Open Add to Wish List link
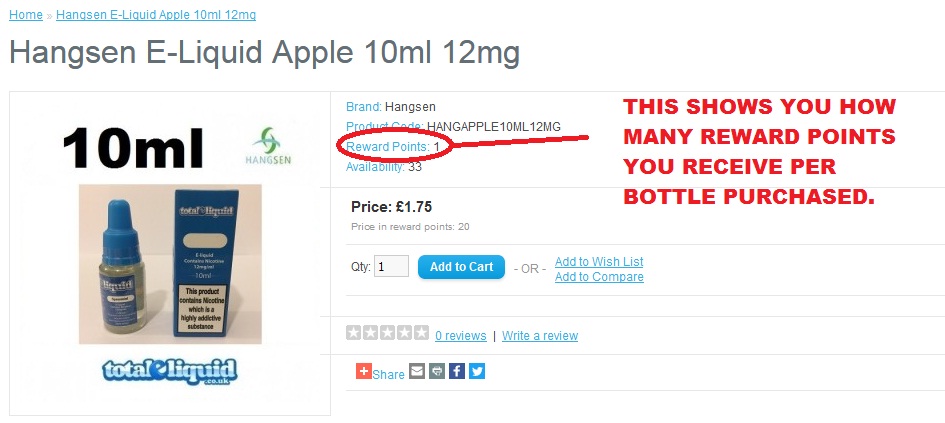This screenshot has width=945, height=423. (599, 262)
